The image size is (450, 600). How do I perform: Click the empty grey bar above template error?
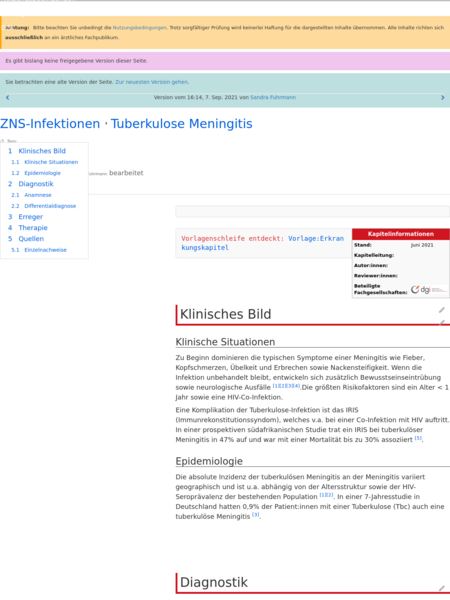coord(312,212)
